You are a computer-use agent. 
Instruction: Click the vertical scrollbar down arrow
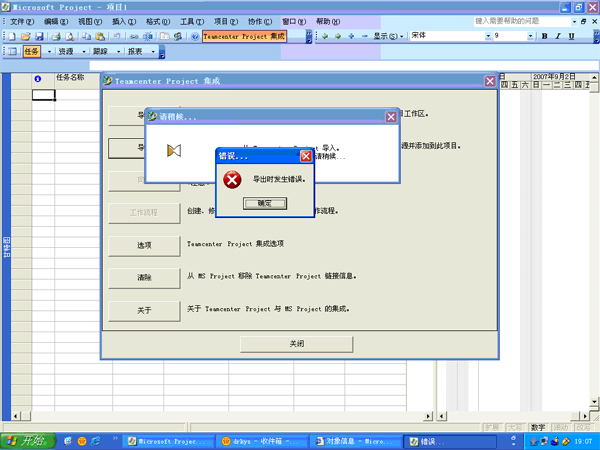click(x=594, y=402)
